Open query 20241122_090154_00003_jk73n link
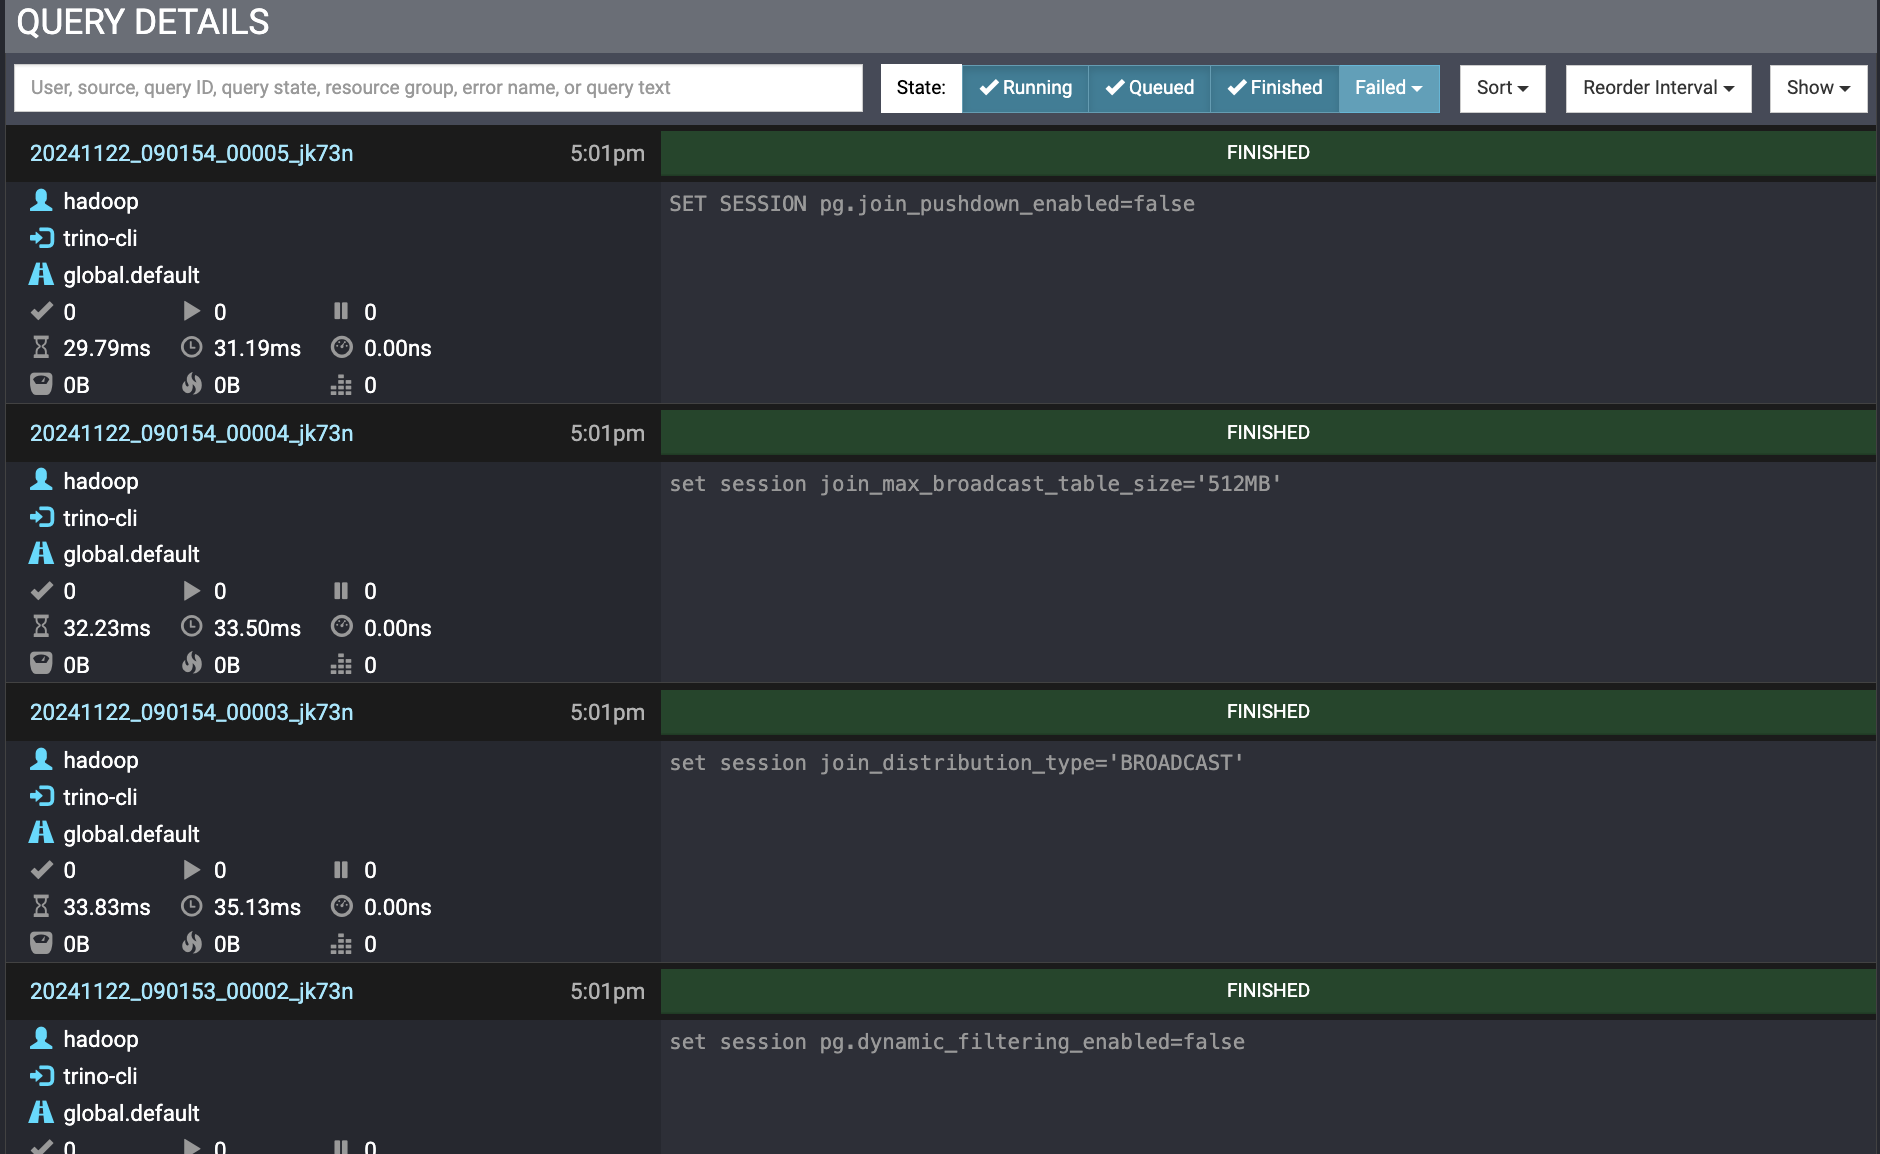Viewport: 1880px width, 1154px height. (191, 712)
